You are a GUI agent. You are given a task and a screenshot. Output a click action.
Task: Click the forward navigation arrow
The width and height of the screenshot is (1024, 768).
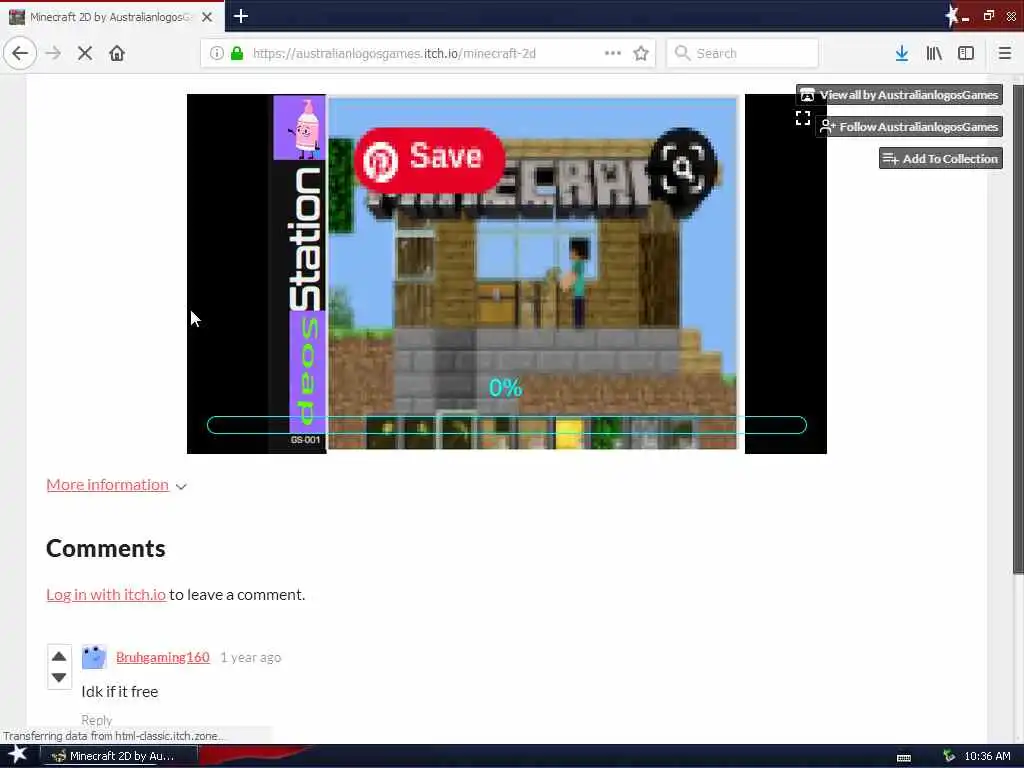pos(53,53)
